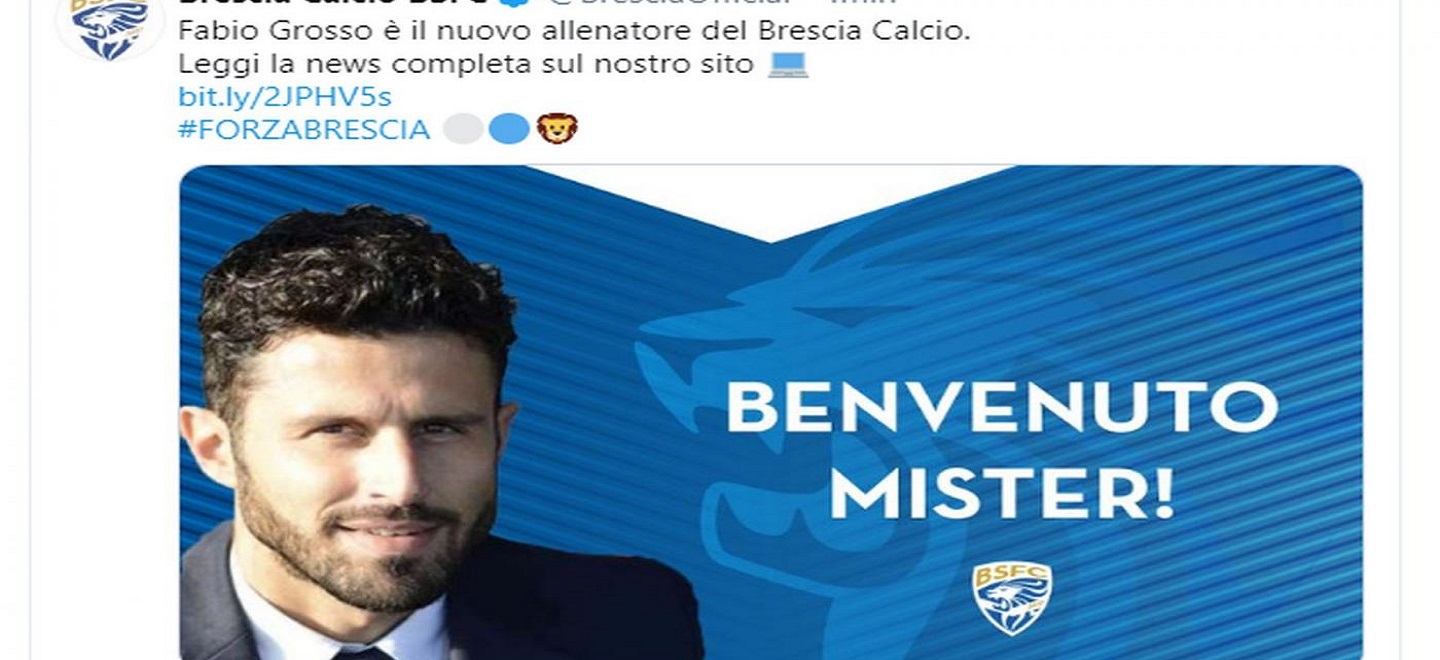The height and width of the screenshot is (660, 1440).
Task: Click the 'MISTER!' text in the banner
Action: tap(1003, 494)
